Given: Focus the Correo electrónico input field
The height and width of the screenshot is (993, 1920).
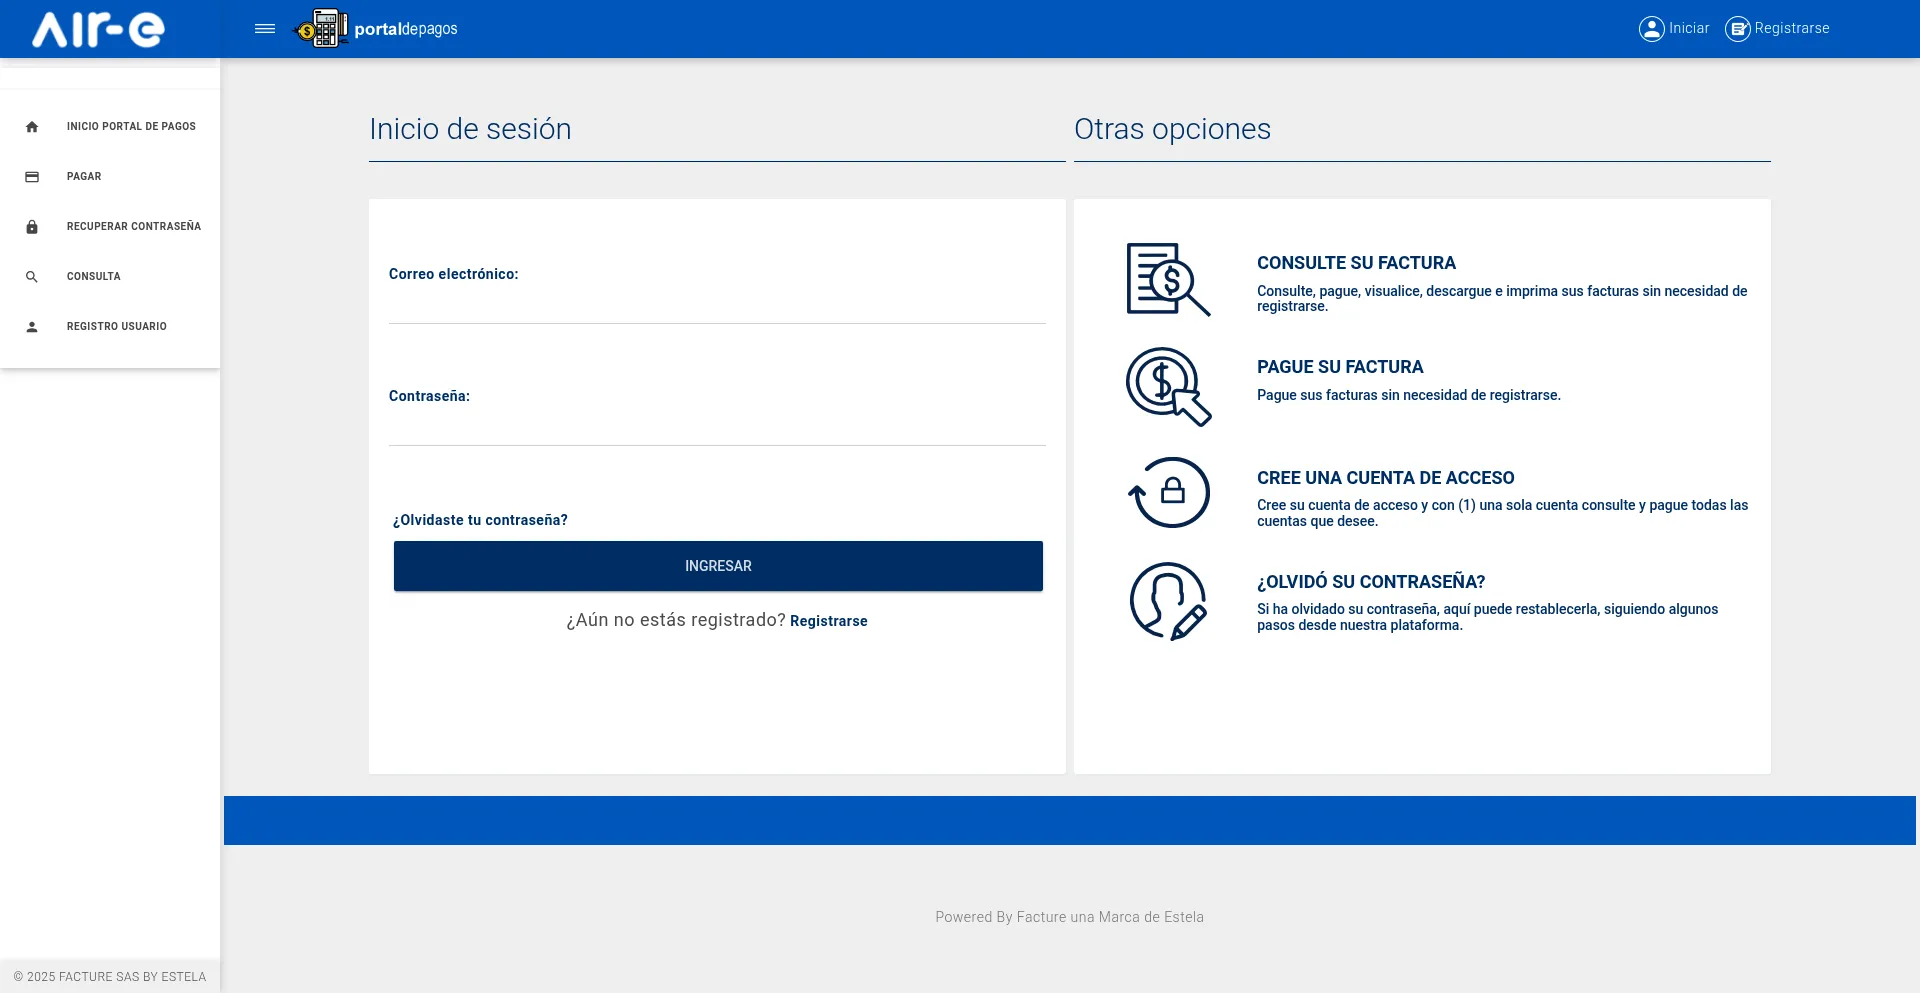Looking at the screenshot, I should pos(716,305).
